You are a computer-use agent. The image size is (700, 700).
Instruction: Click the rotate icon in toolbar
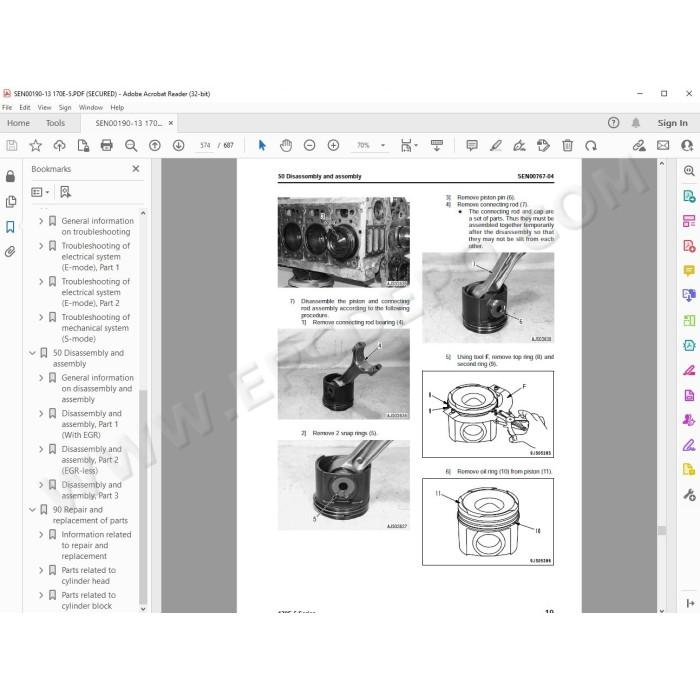[x=591, y=146]
